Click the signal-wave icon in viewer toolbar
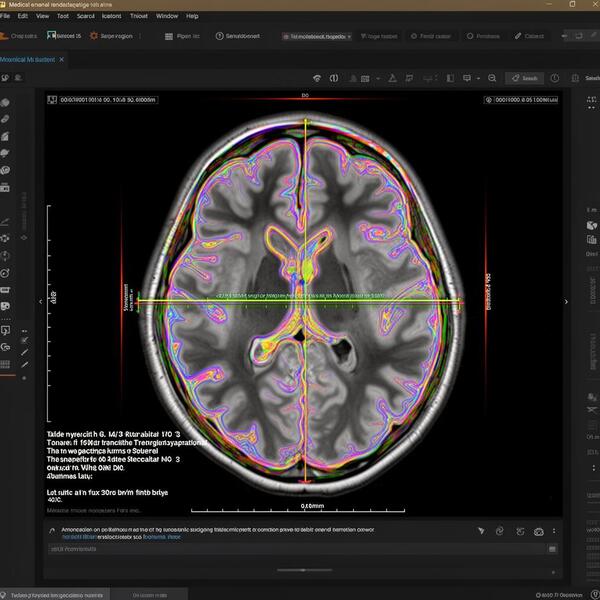Image resolution: width=600 pixels, height=600 pixels. point(317,78)
